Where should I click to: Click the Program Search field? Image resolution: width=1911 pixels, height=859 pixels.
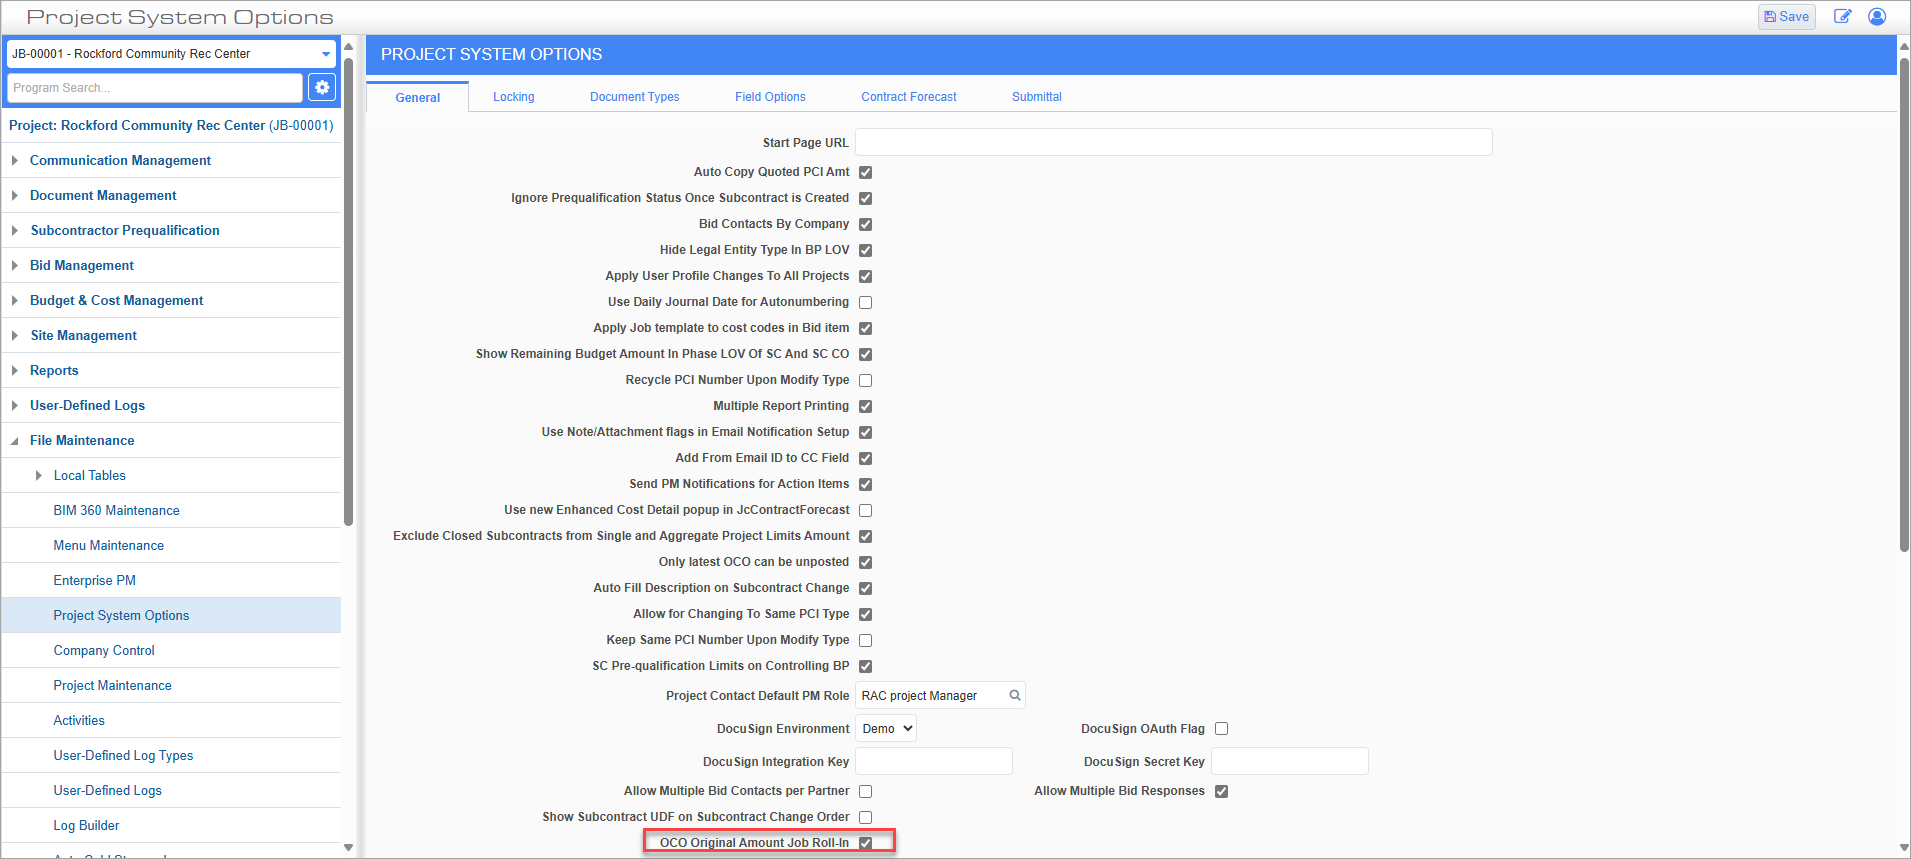155,88
